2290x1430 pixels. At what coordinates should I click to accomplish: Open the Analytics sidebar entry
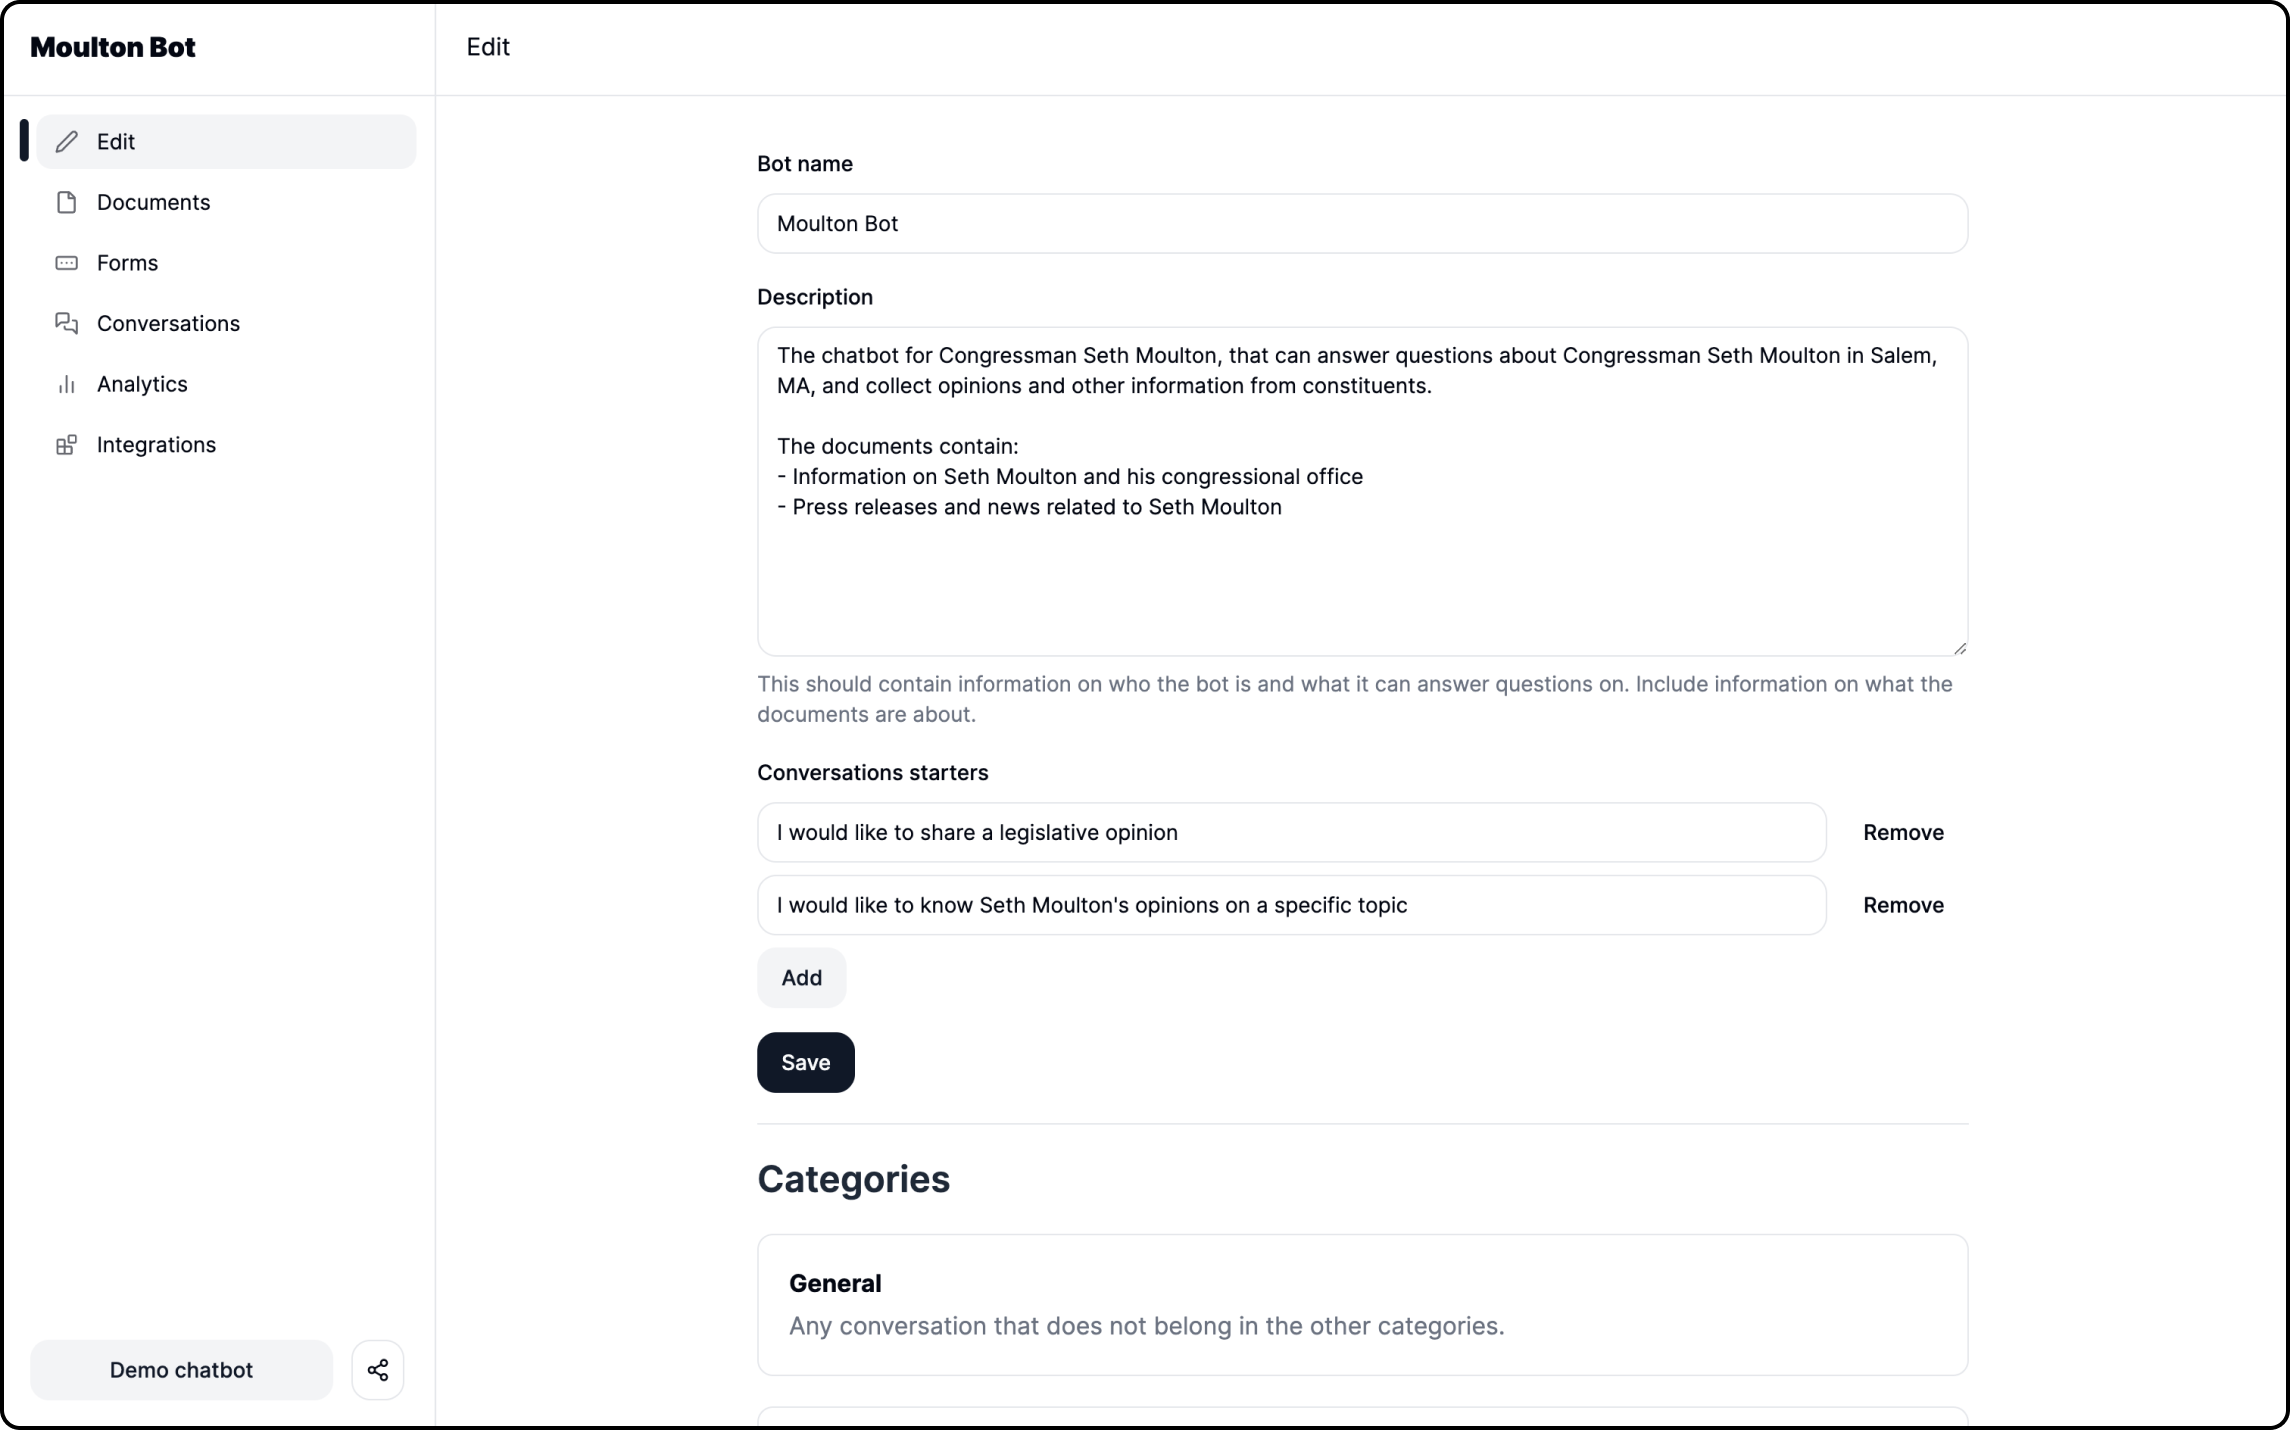pos(142,384)
